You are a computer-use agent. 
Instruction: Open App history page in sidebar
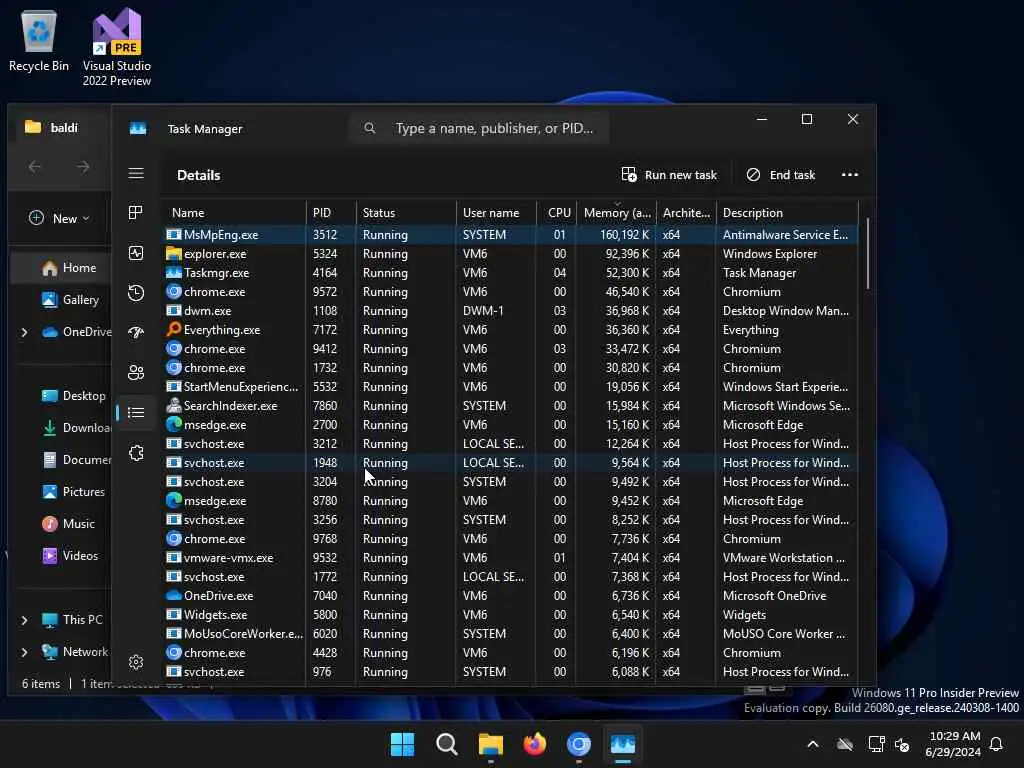point(136,293)
